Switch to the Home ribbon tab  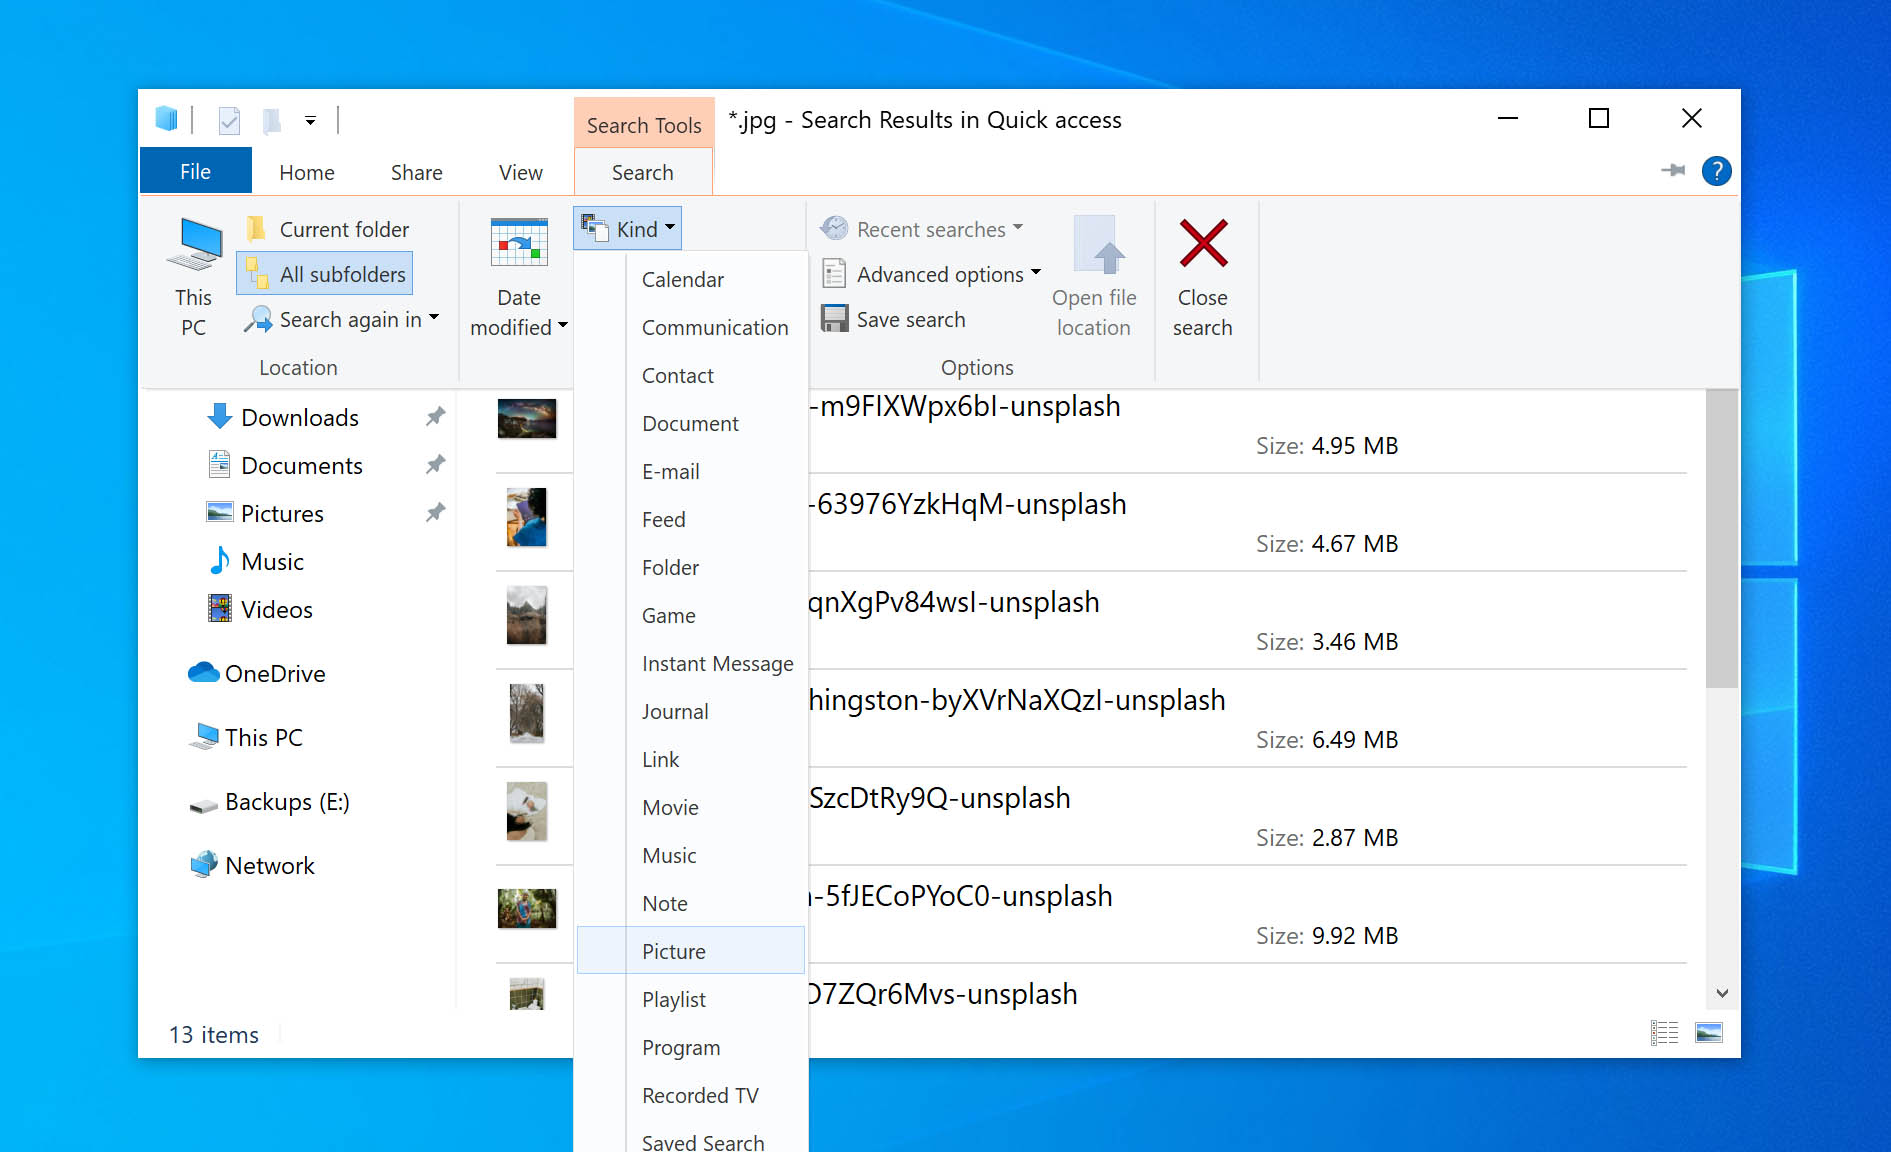coord(307,172)
